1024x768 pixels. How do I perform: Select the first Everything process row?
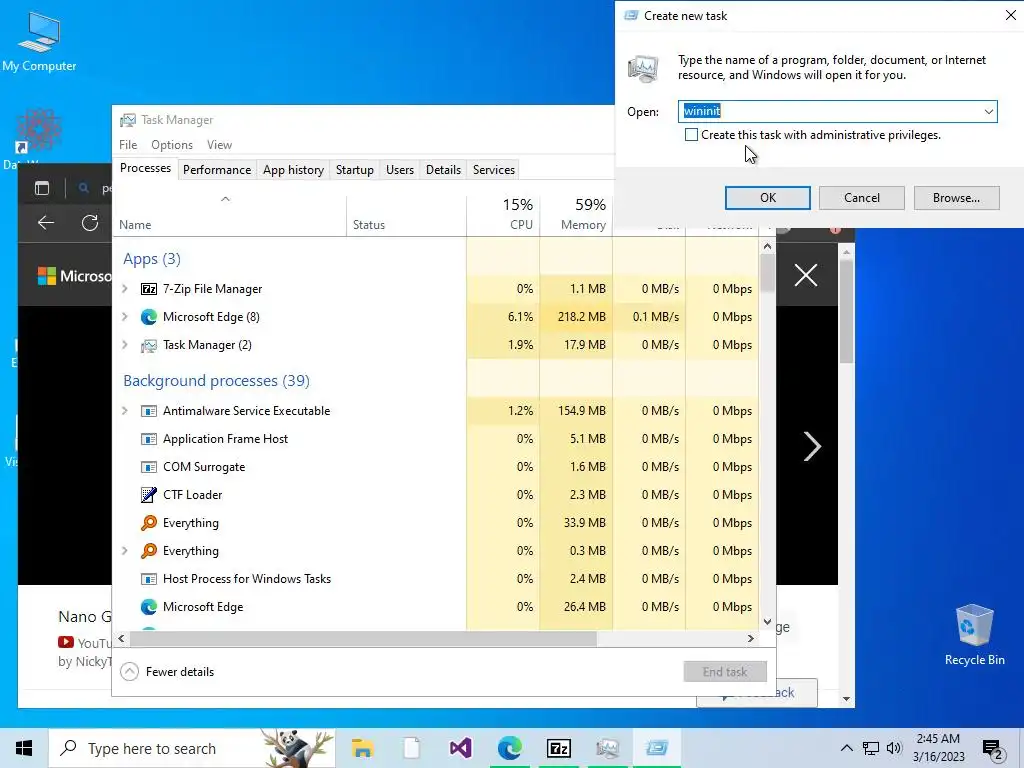(x=436, y=522)
